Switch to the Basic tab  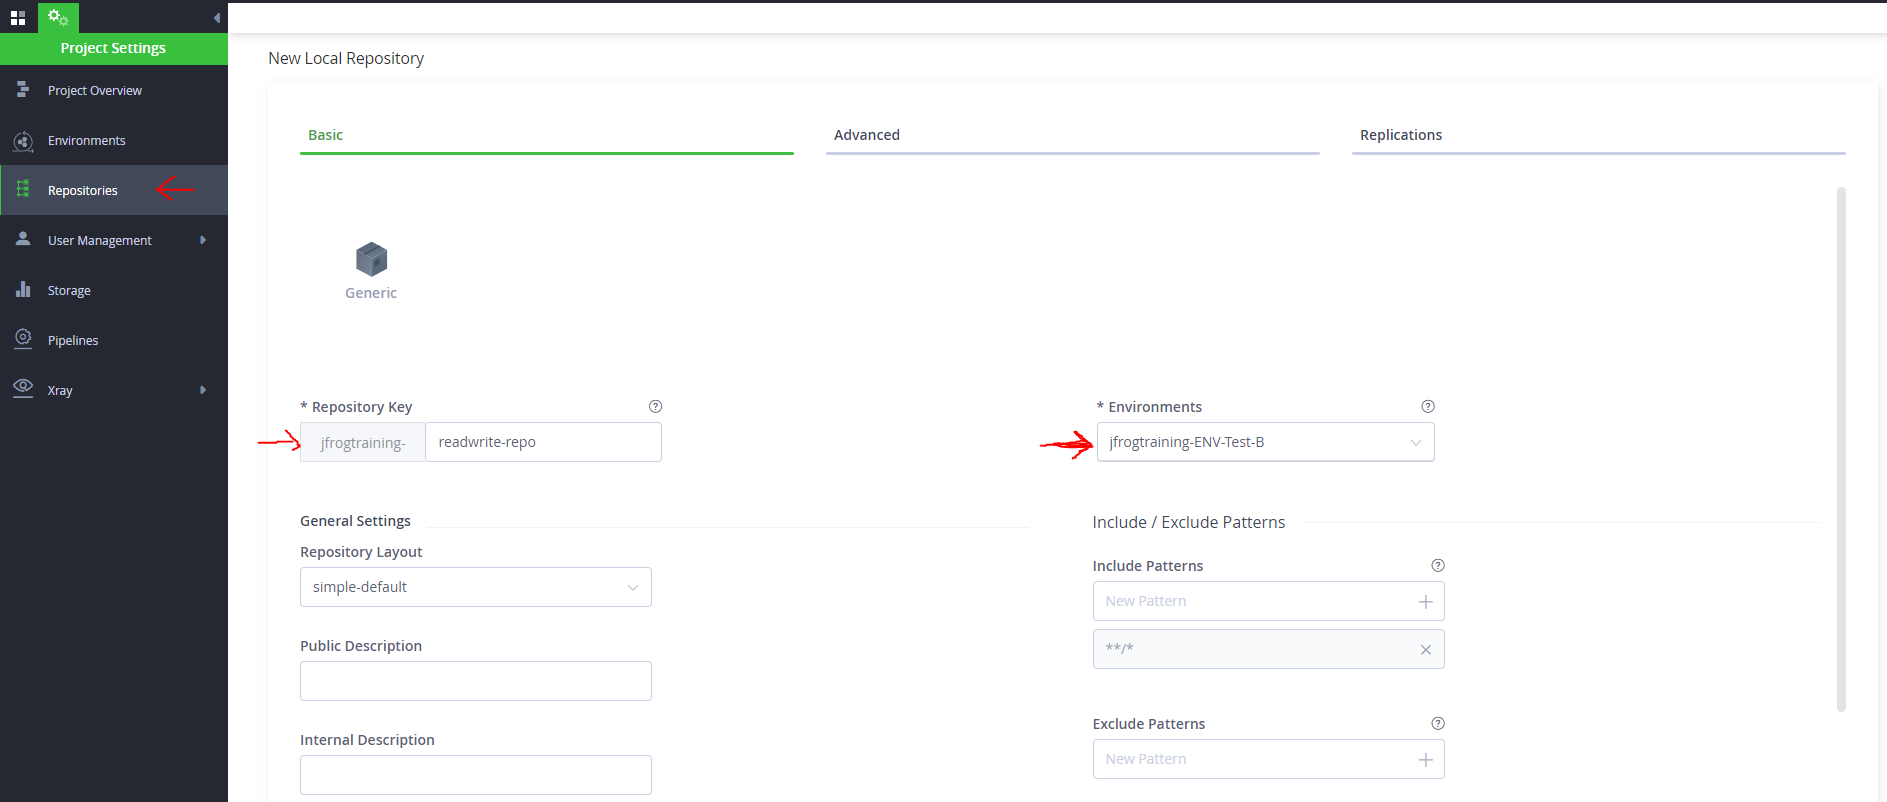coord(546,135)
